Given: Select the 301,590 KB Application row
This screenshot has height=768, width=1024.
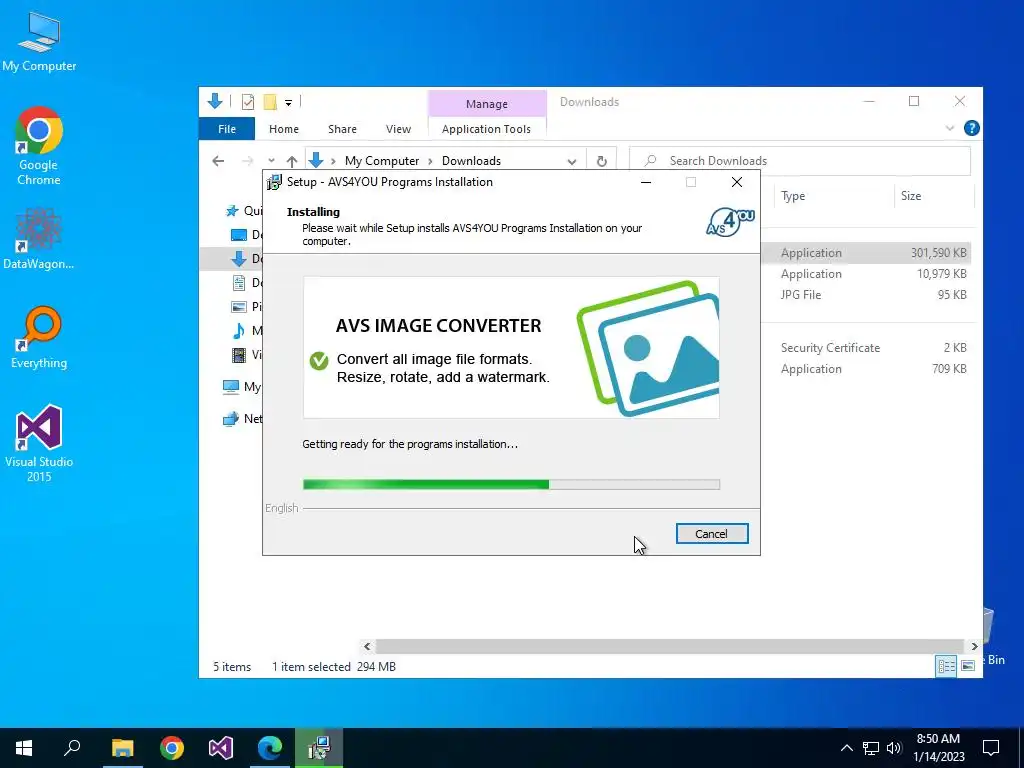Looking at the screenshot, I should (x=867, y=253).
